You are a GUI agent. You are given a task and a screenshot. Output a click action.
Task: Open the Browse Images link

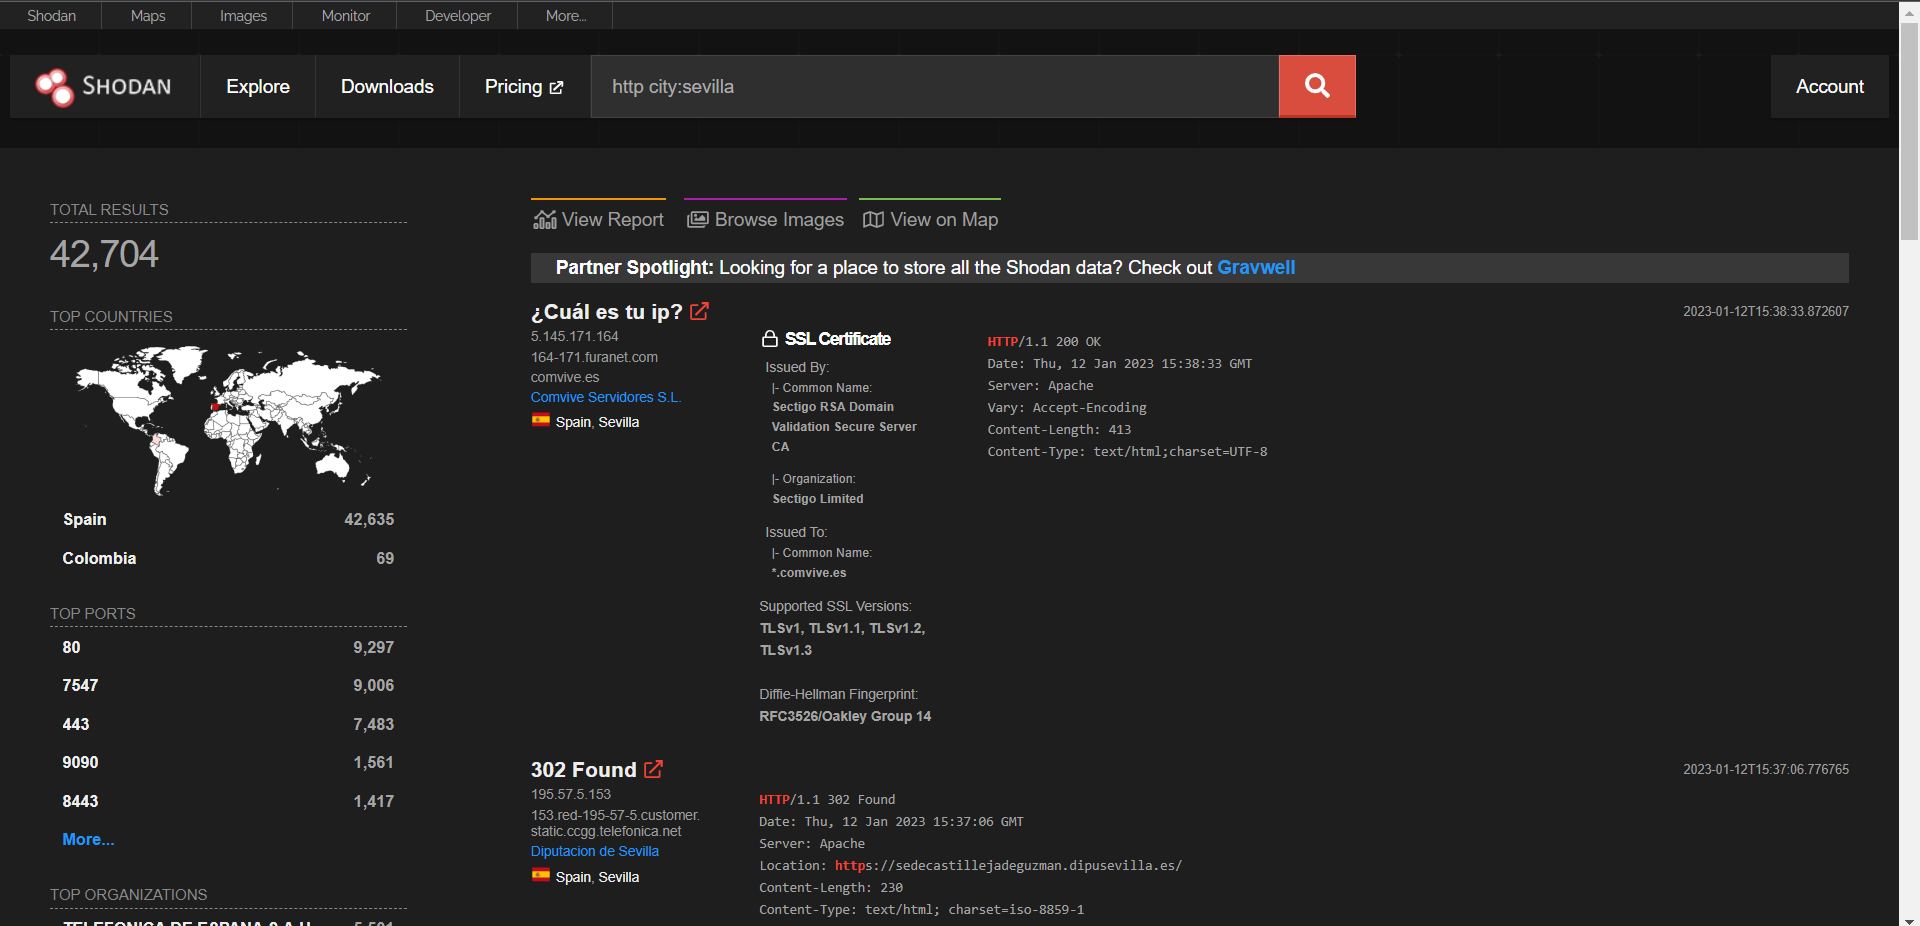(x=765, y=219)
